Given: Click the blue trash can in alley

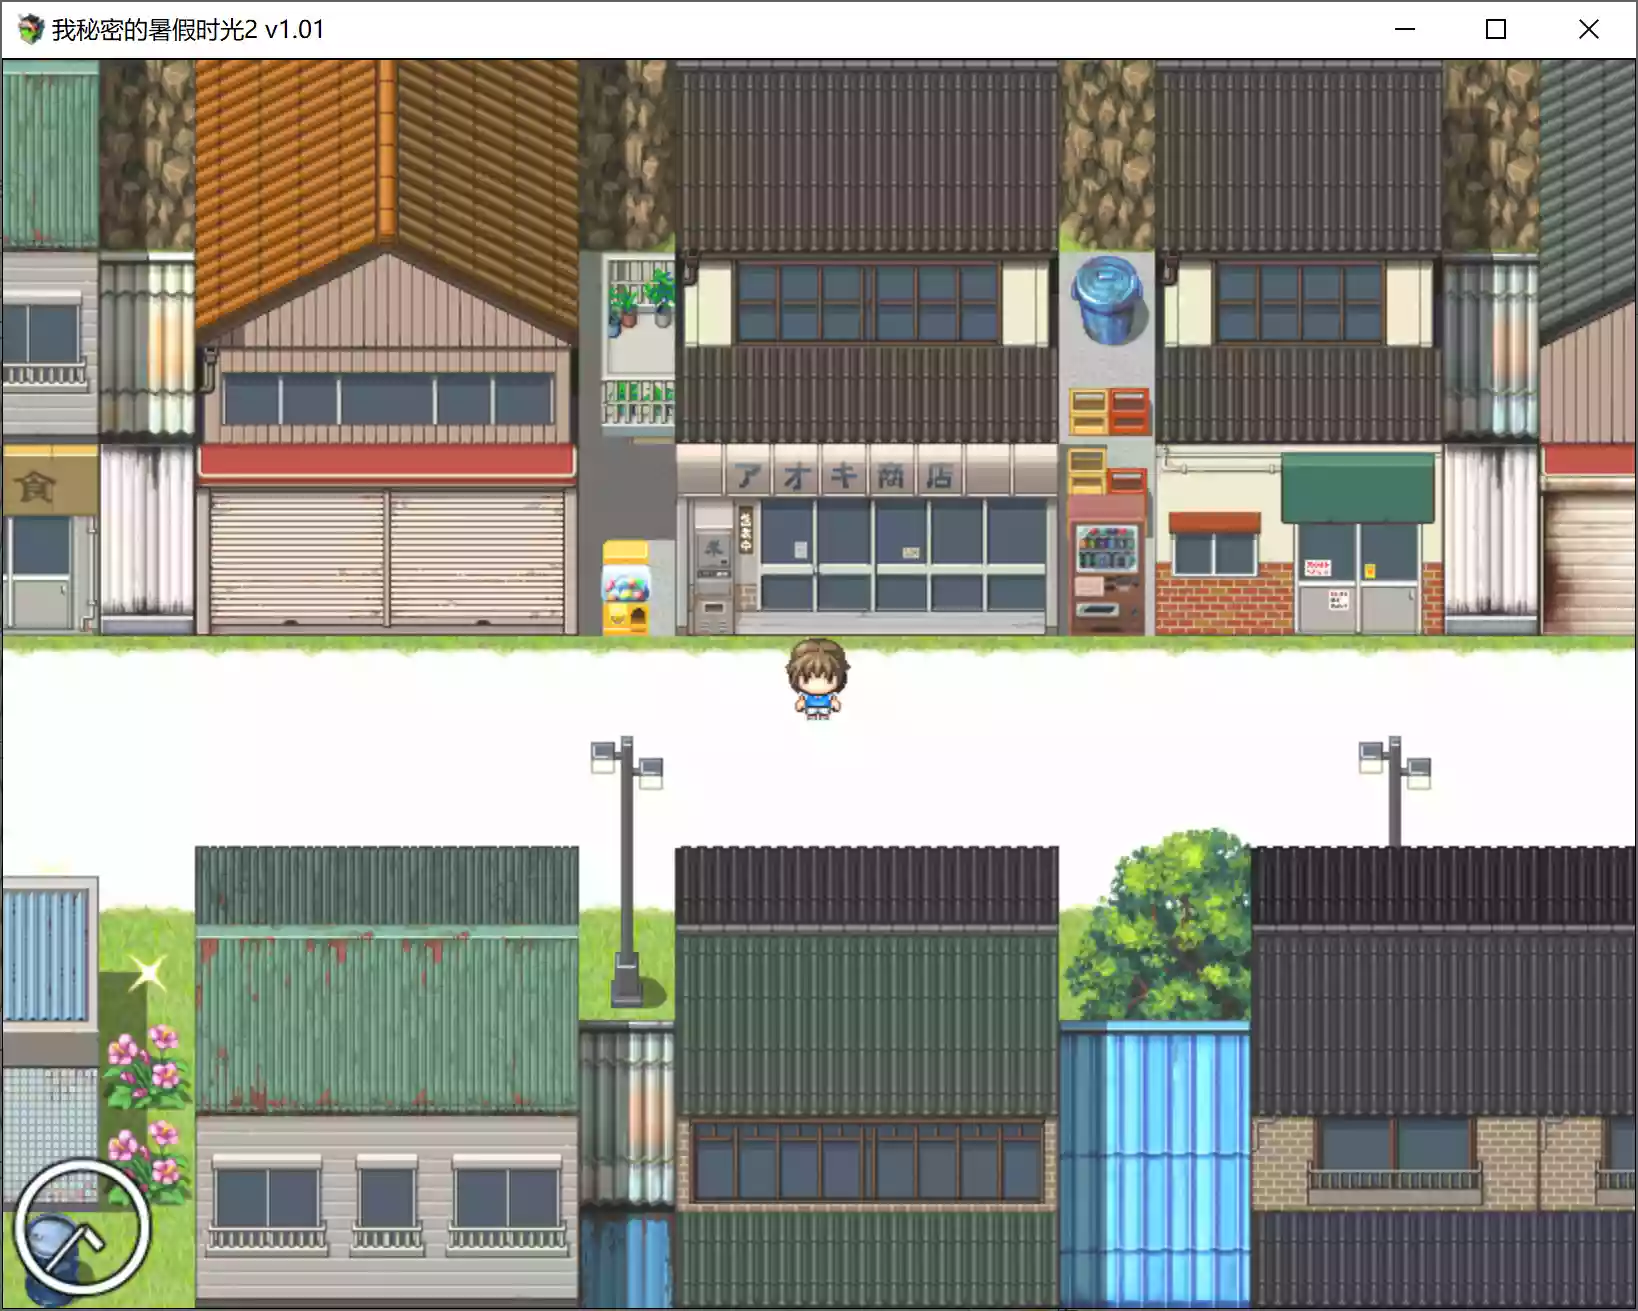Looking at the screenshot, I should point(1106,300).
